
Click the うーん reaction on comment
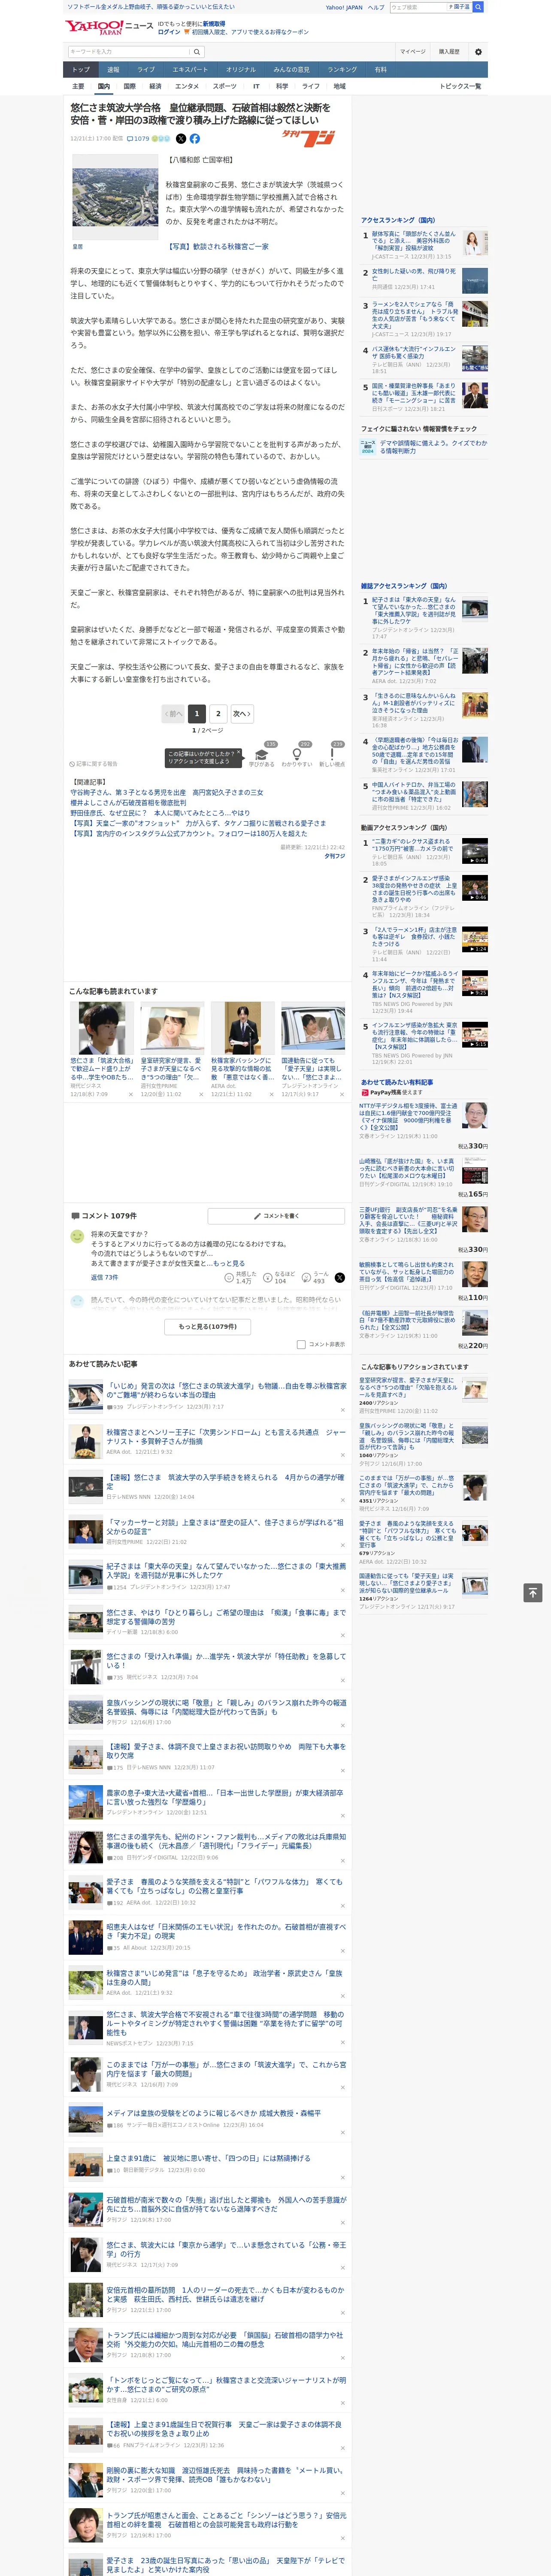coord(315,1278)
